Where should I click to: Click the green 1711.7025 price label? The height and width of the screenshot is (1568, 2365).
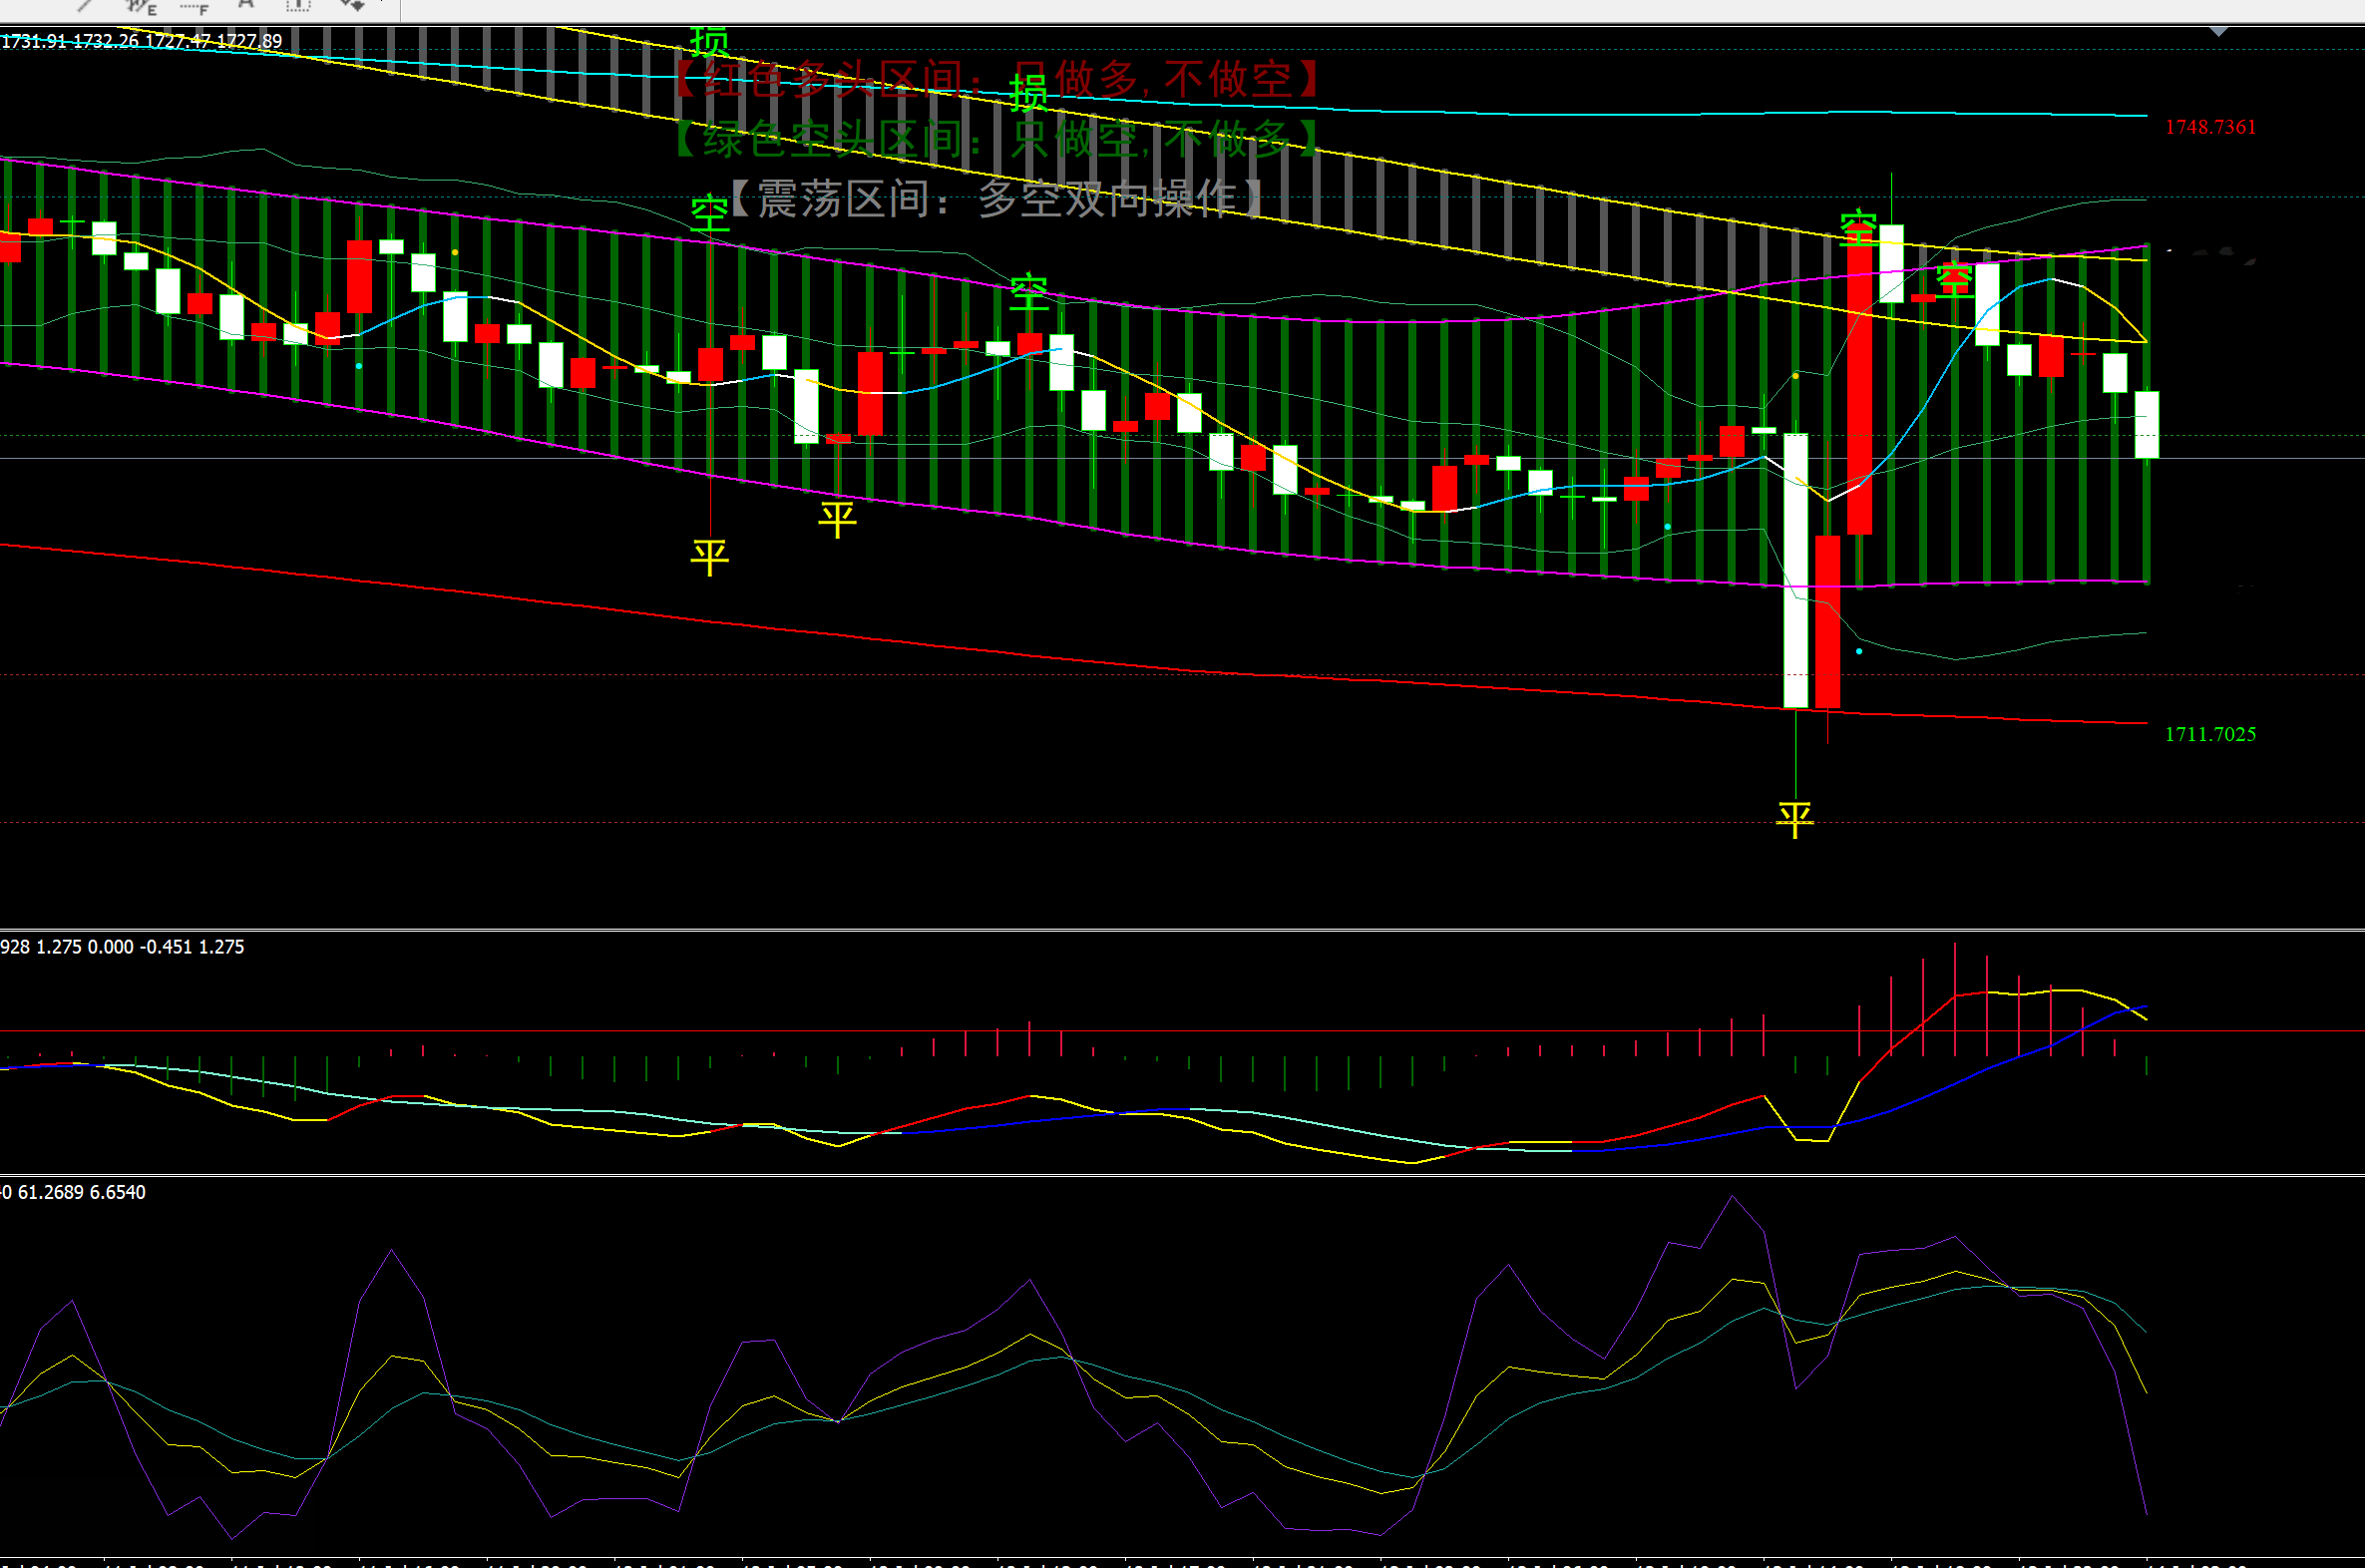click(2210, 734)
